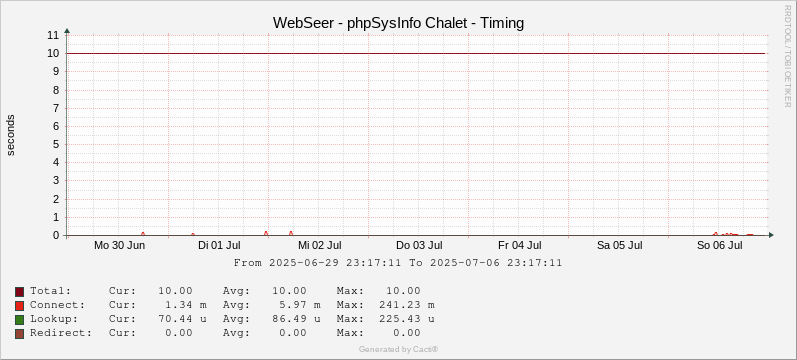The image size is (797, 360).
Task: Click the Sa 05 Jul axis label
Action: click(x=620, y=246)
